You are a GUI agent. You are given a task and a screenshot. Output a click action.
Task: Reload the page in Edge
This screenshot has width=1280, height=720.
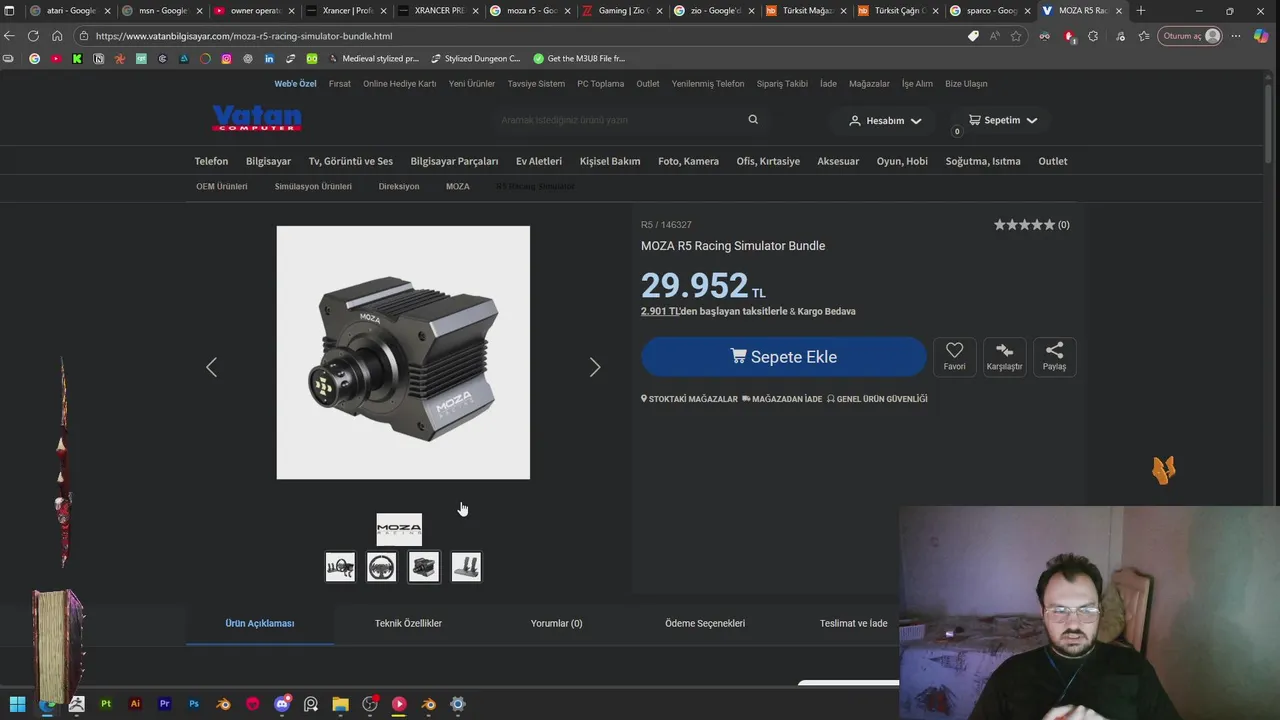pos(33,36)
